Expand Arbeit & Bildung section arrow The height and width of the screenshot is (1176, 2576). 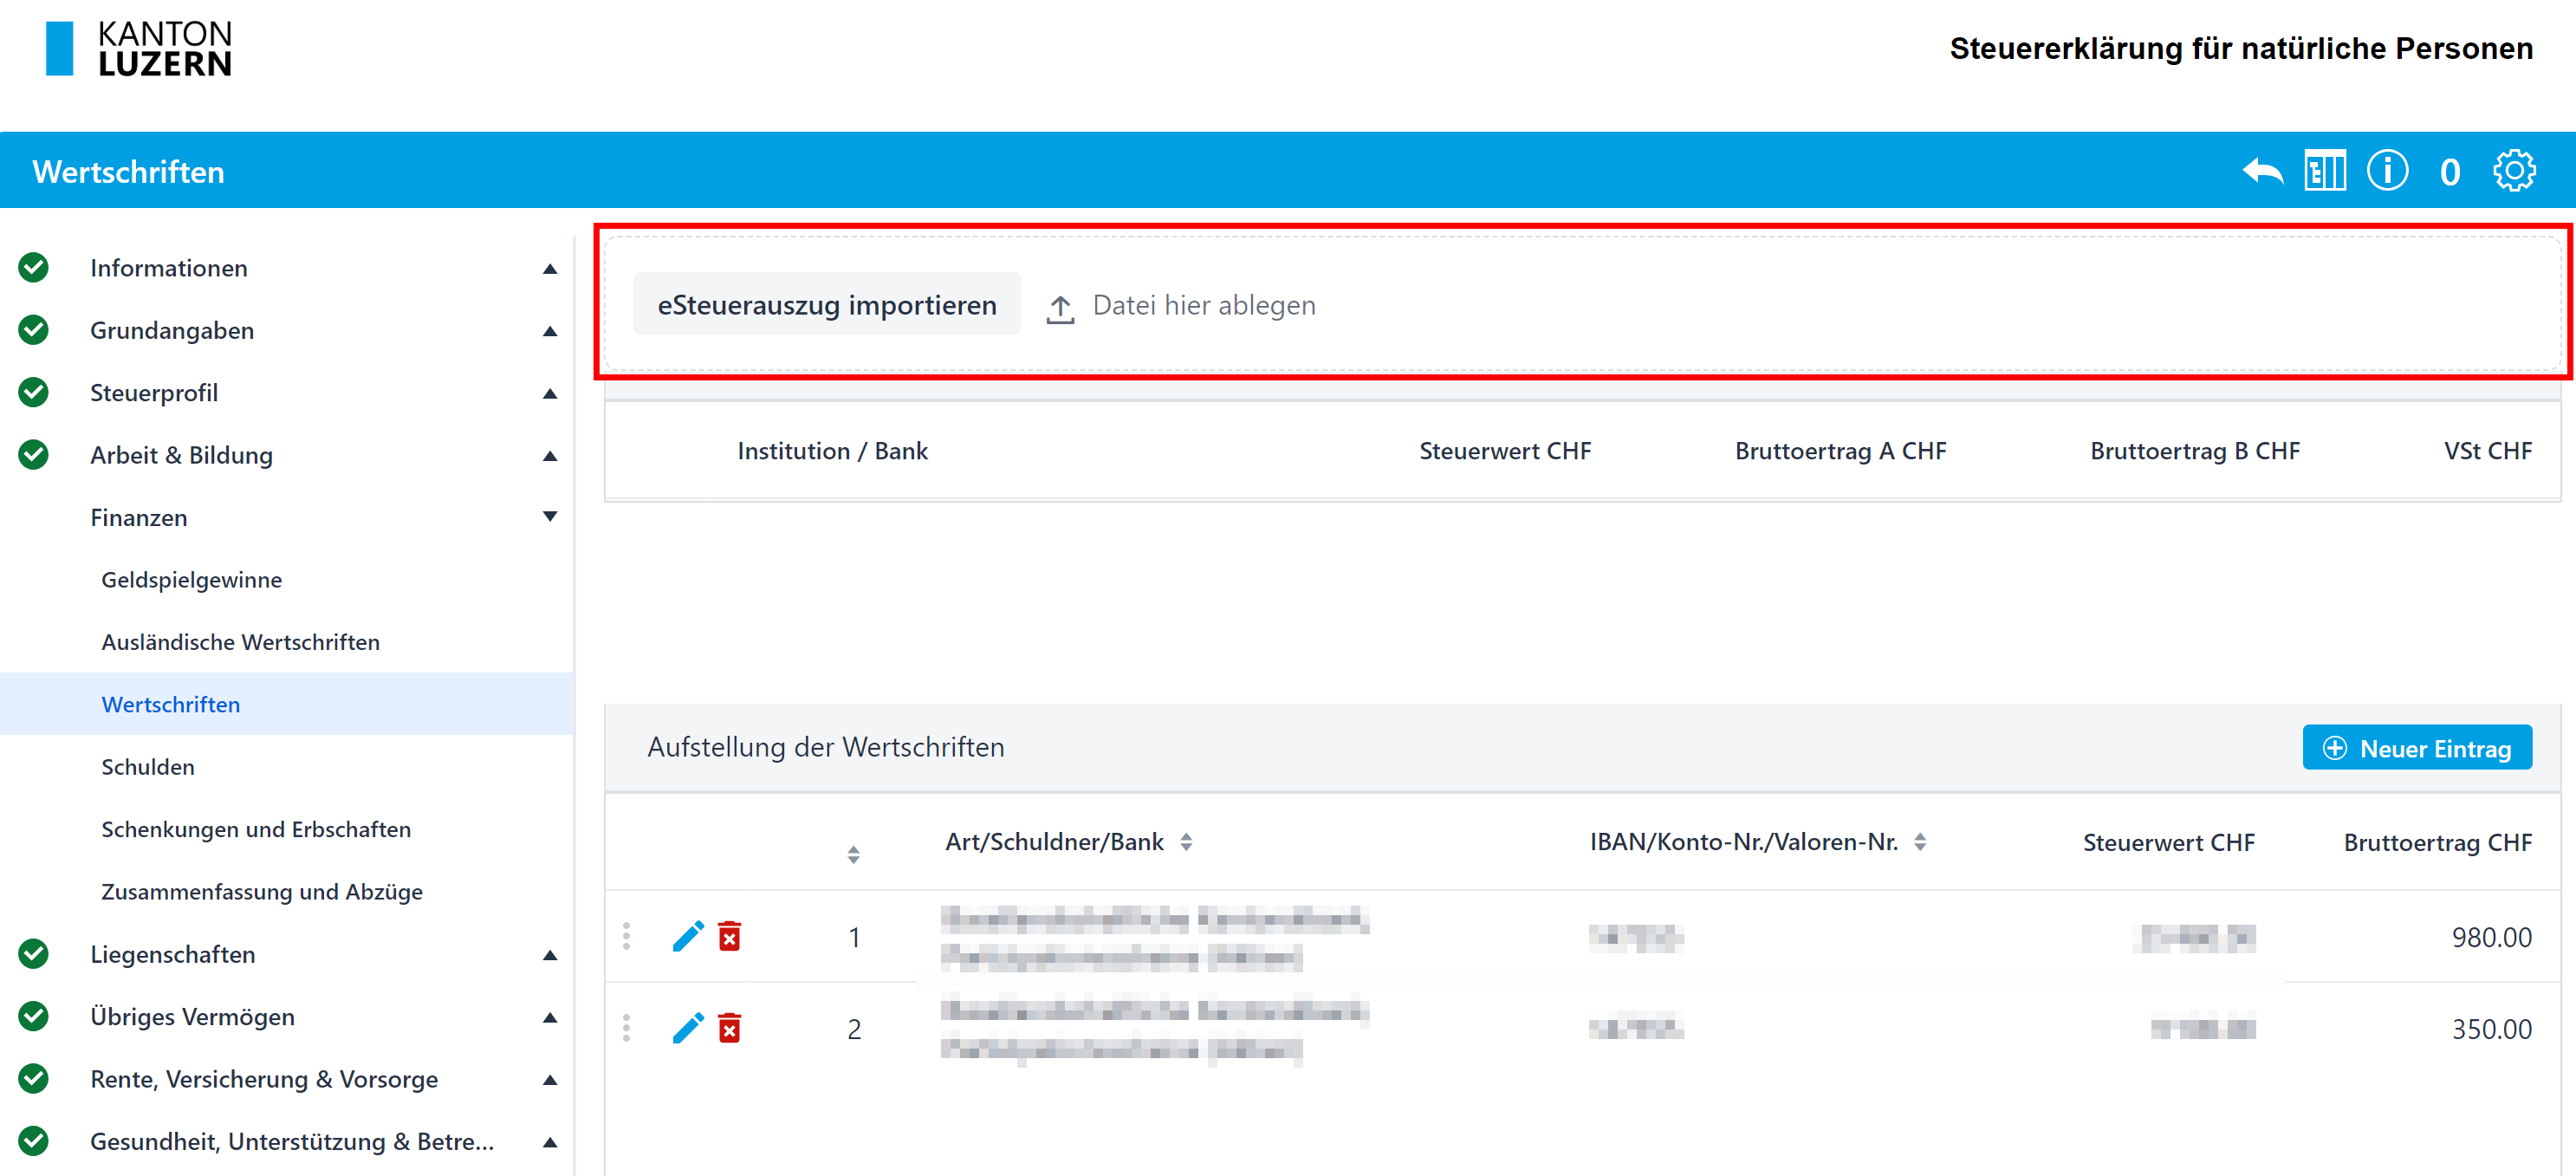(550, 456)
